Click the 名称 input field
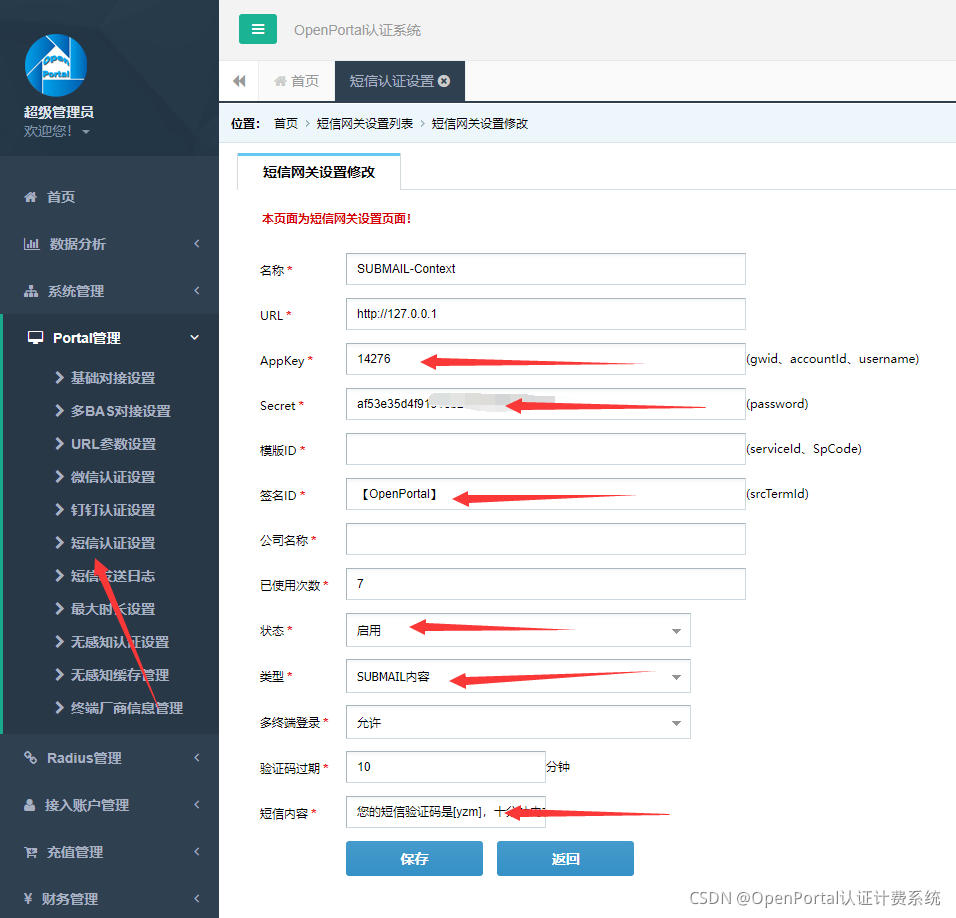This screenshot has height=918, width=956. [546, 269]
